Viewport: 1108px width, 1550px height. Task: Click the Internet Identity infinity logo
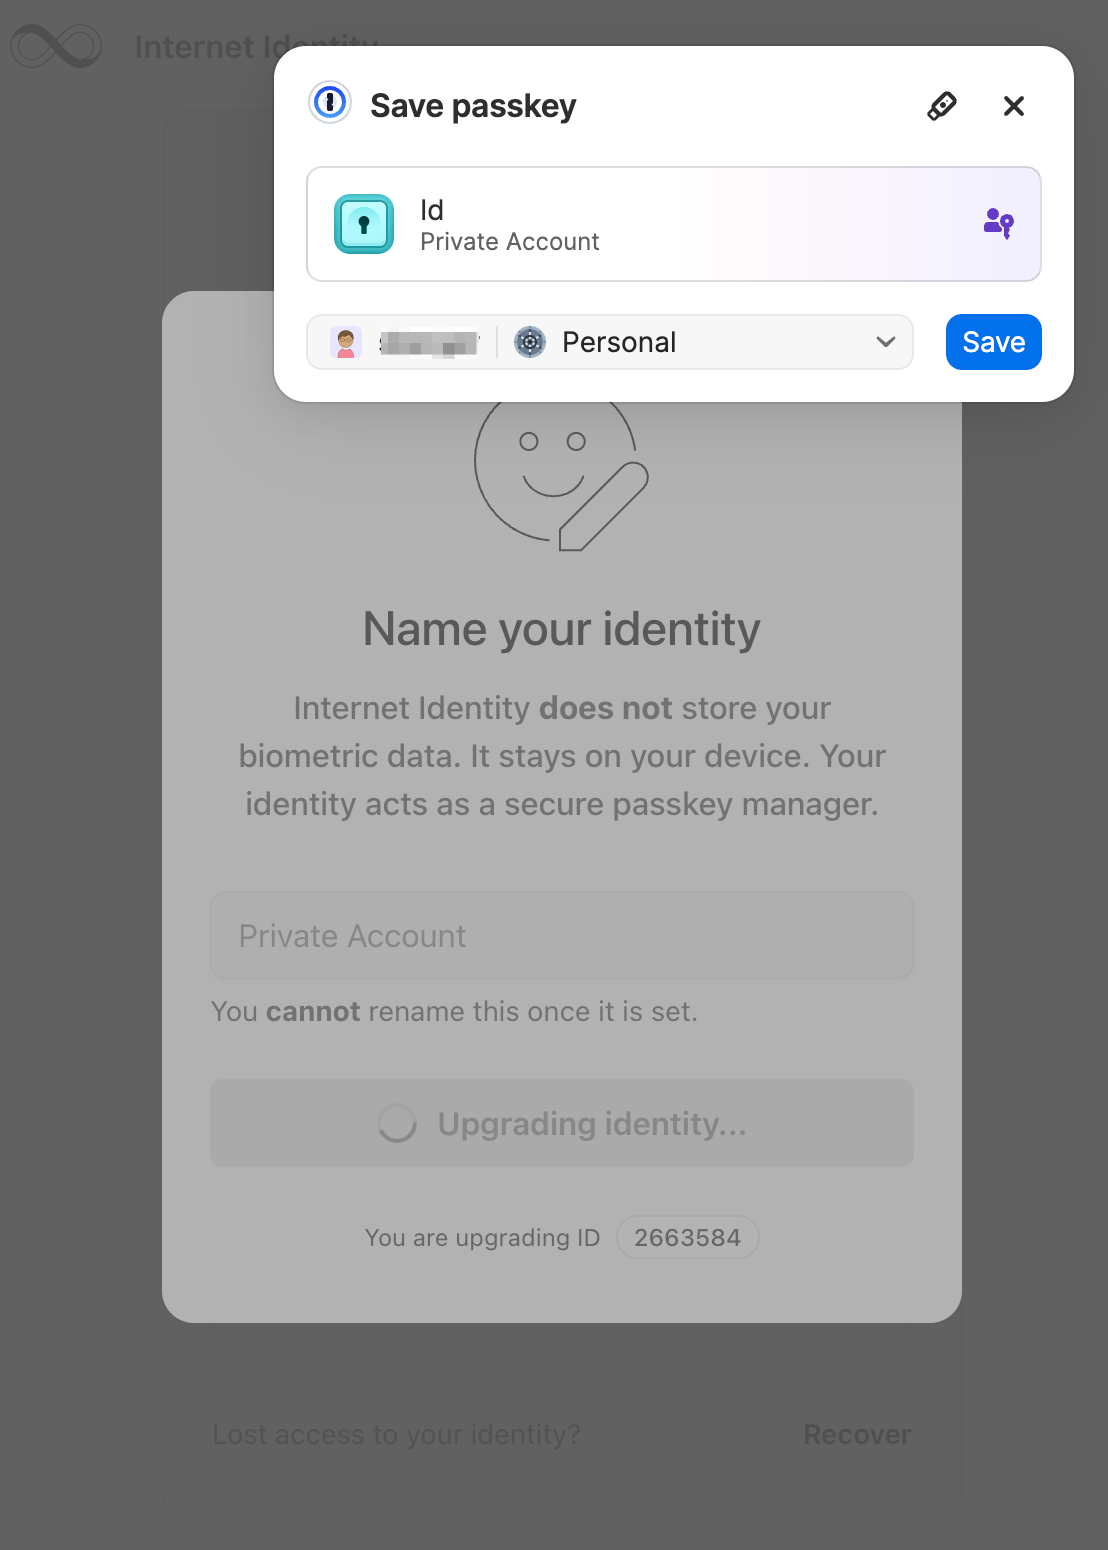[56, 46]
